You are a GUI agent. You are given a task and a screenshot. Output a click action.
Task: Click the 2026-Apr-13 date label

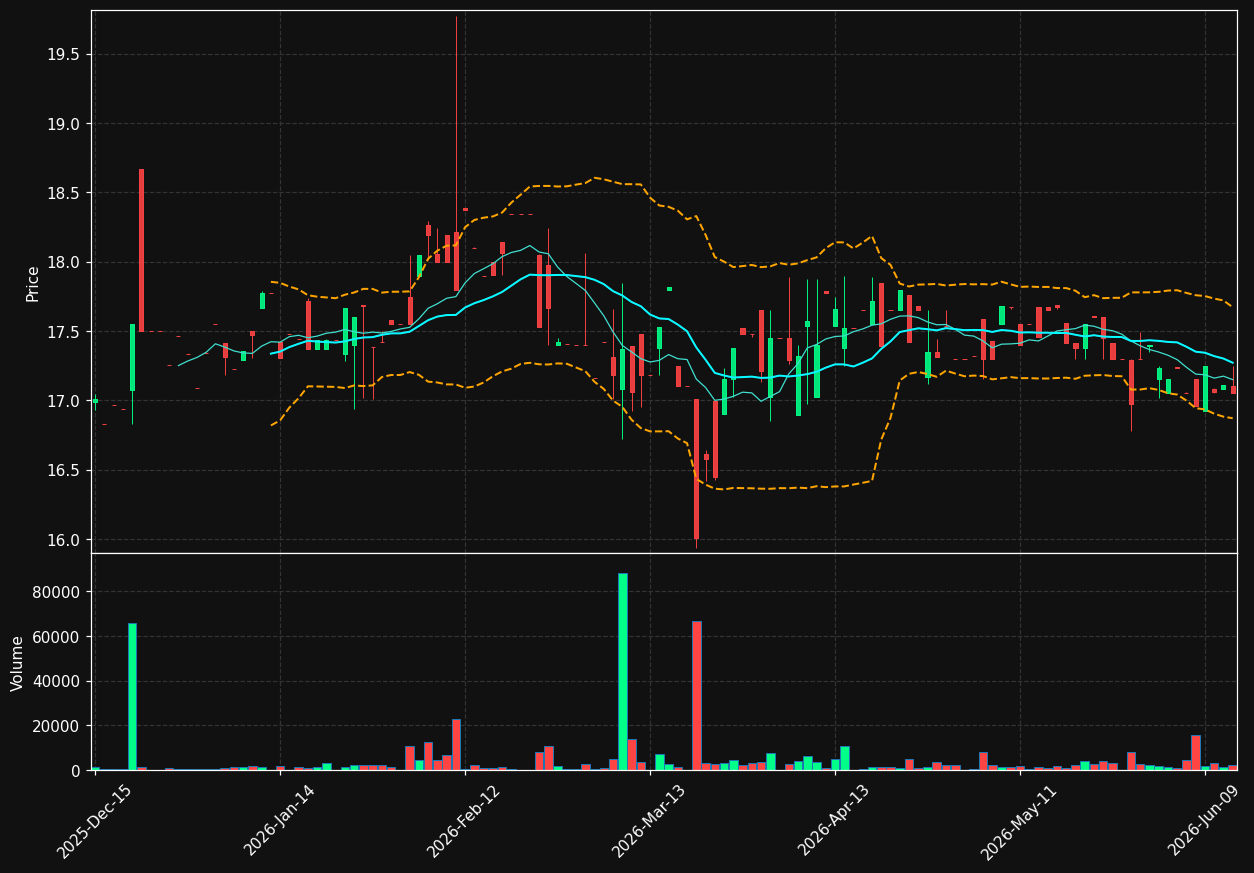[834, 821]
